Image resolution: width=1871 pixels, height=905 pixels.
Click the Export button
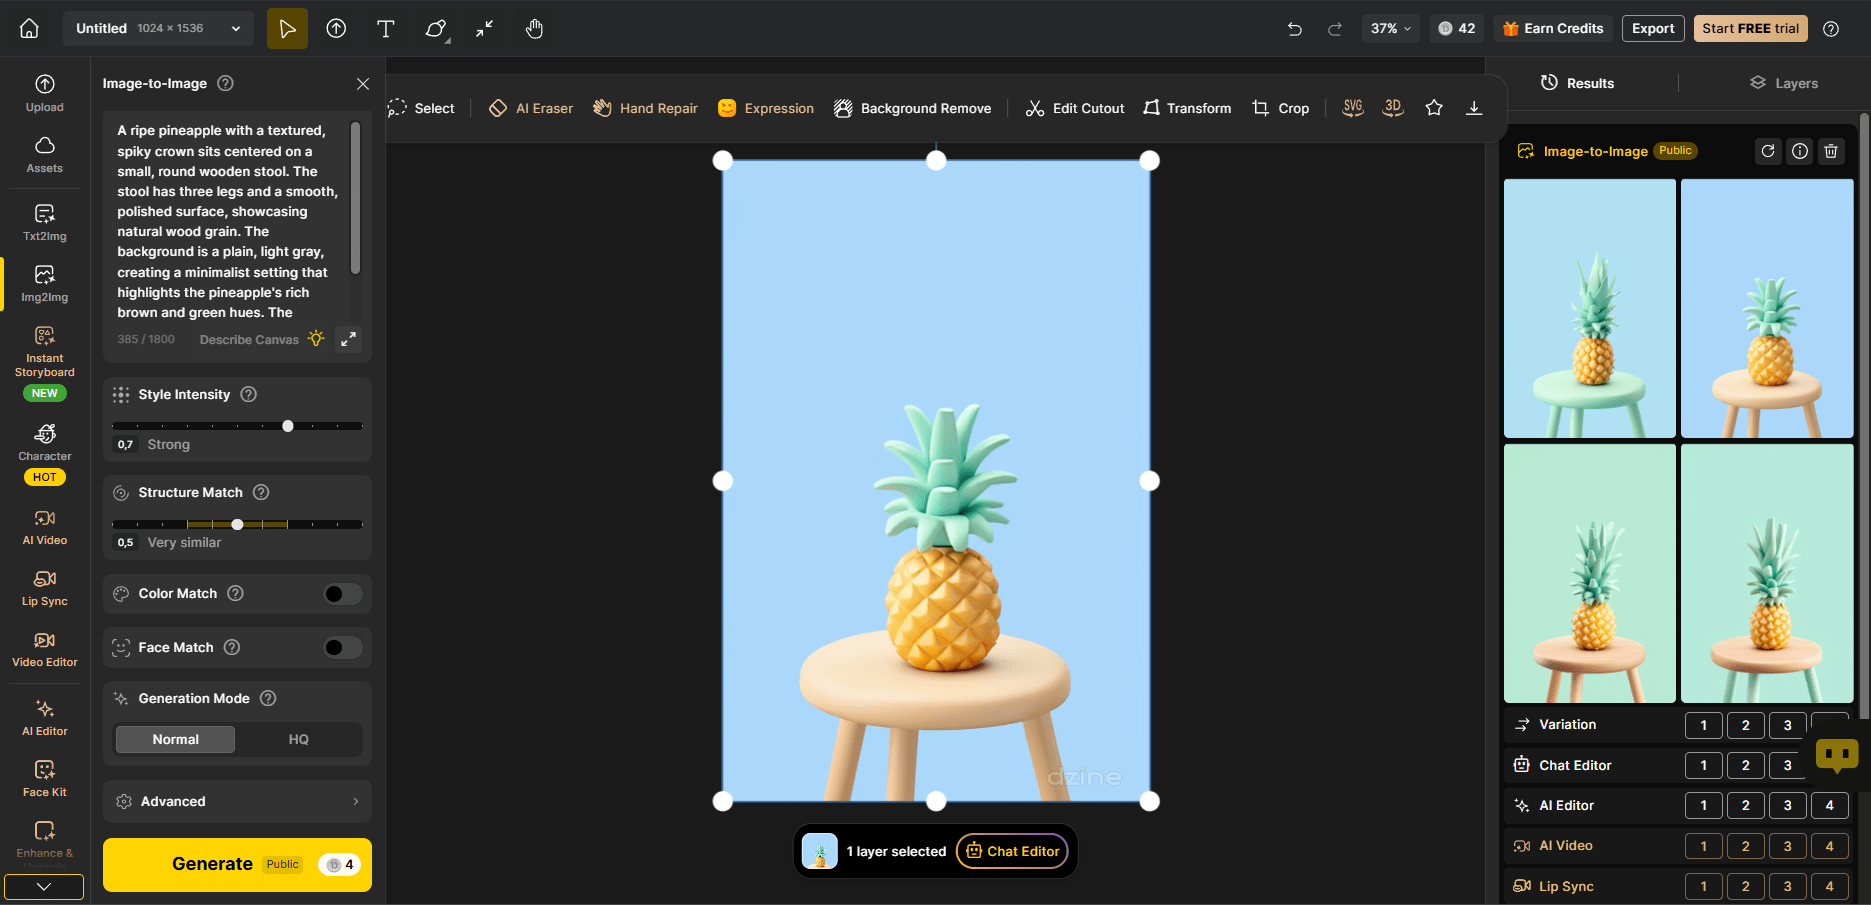tap(1653, 29)
